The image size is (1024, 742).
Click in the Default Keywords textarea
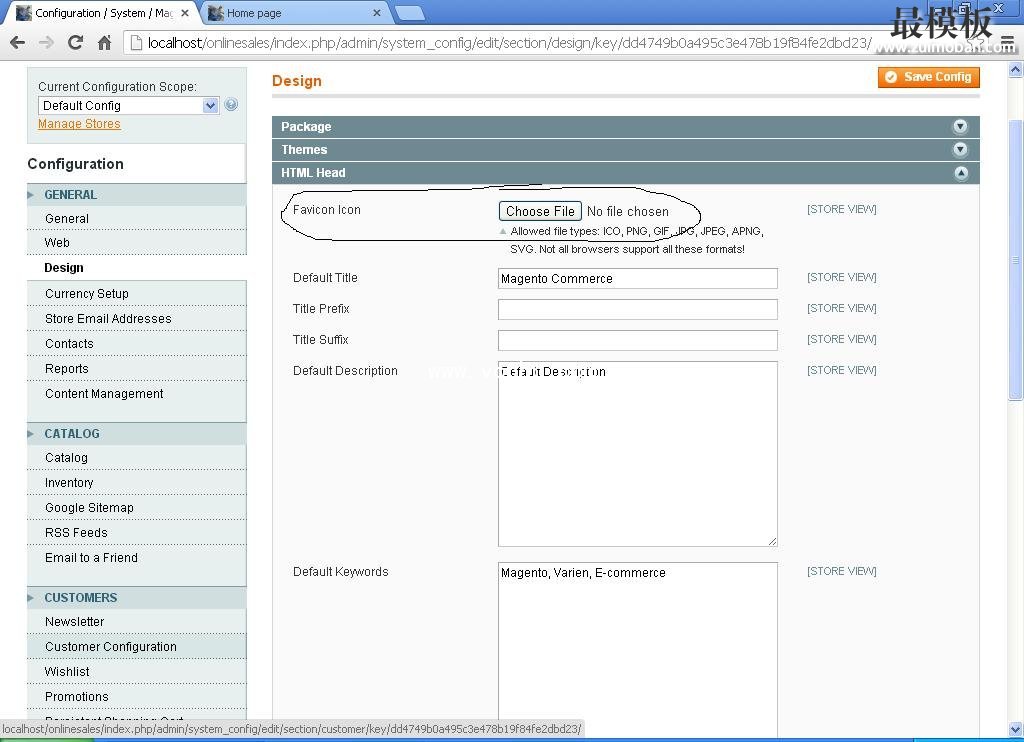pyautogui.click(x=637, y=650)
